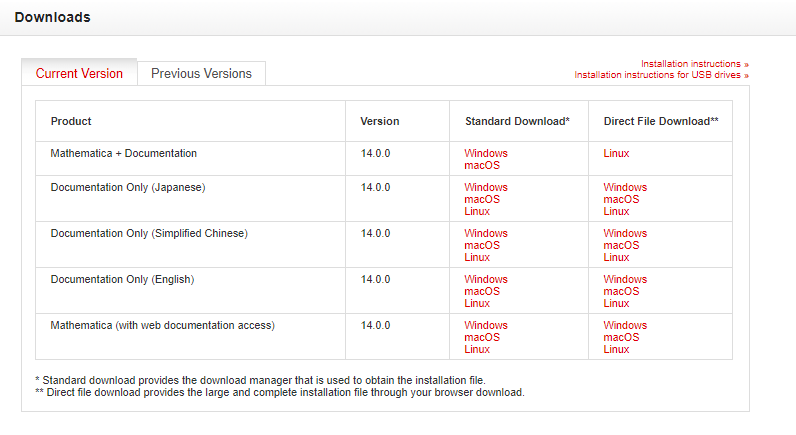Get Japanese documentation direct Windows file
Screen dimensions: 796x435
(x=625, y=187)
